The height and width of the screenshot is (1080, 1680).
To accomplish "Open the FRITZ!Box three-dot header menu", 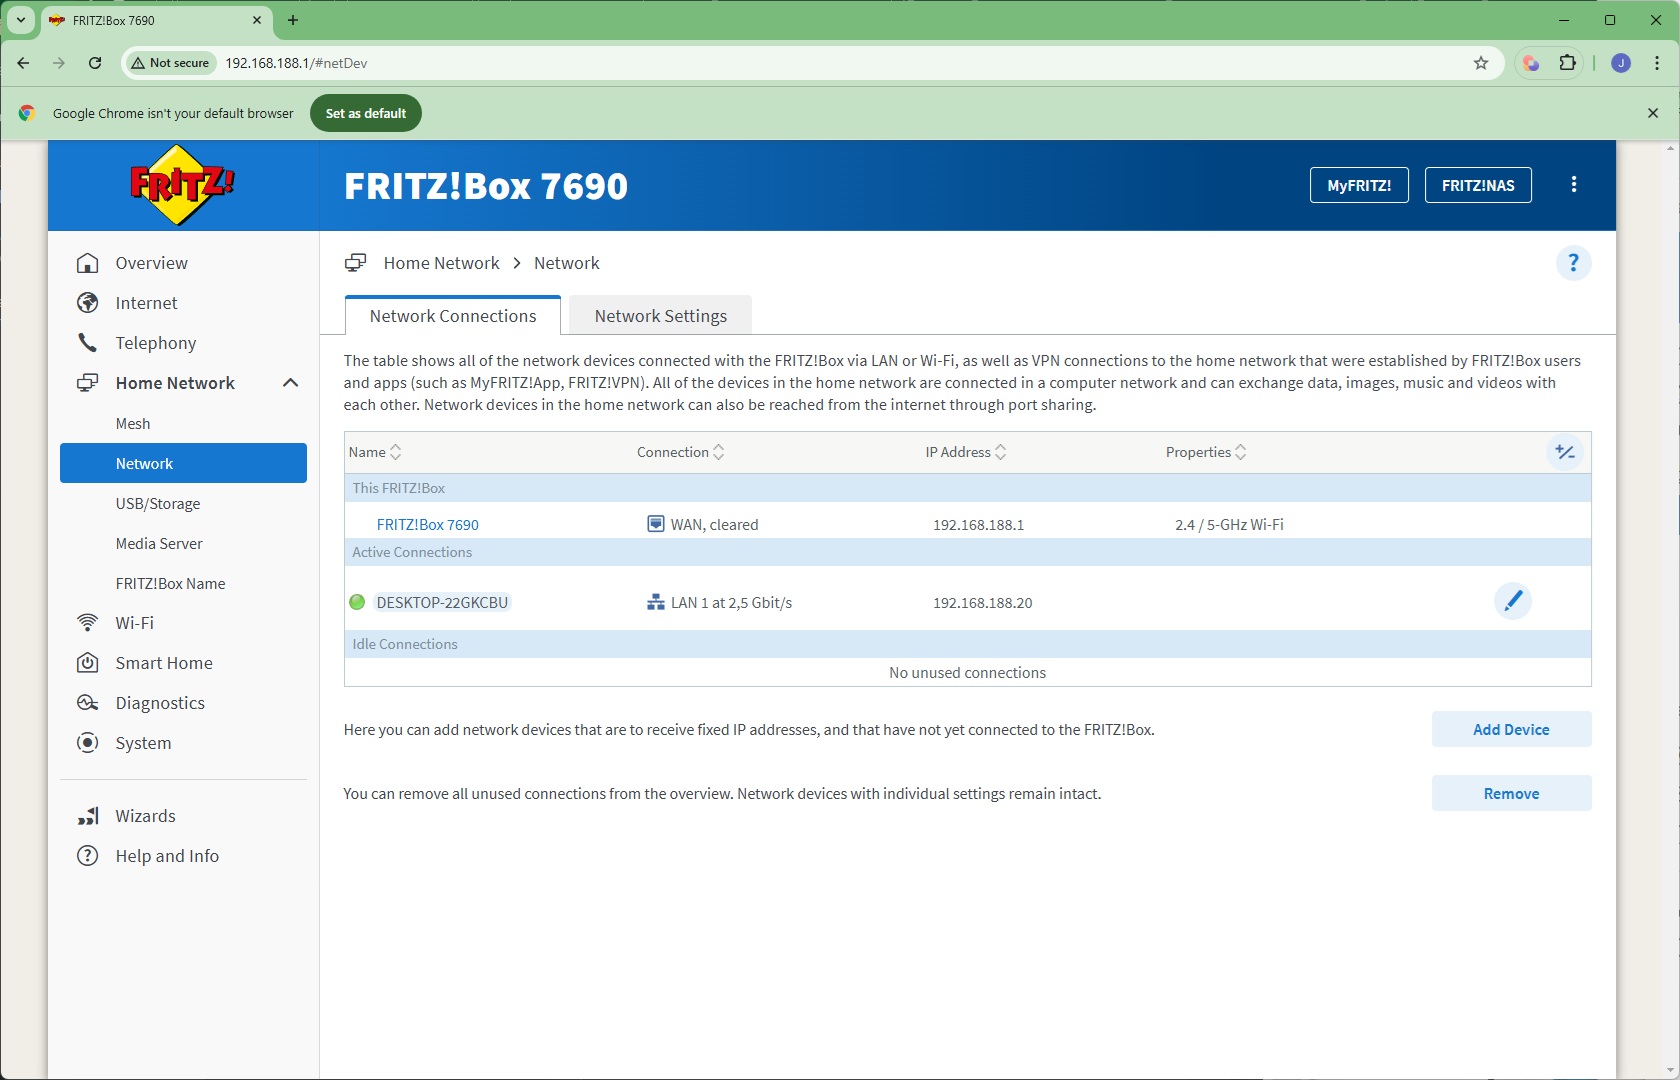I will [x=1574, y=185].
